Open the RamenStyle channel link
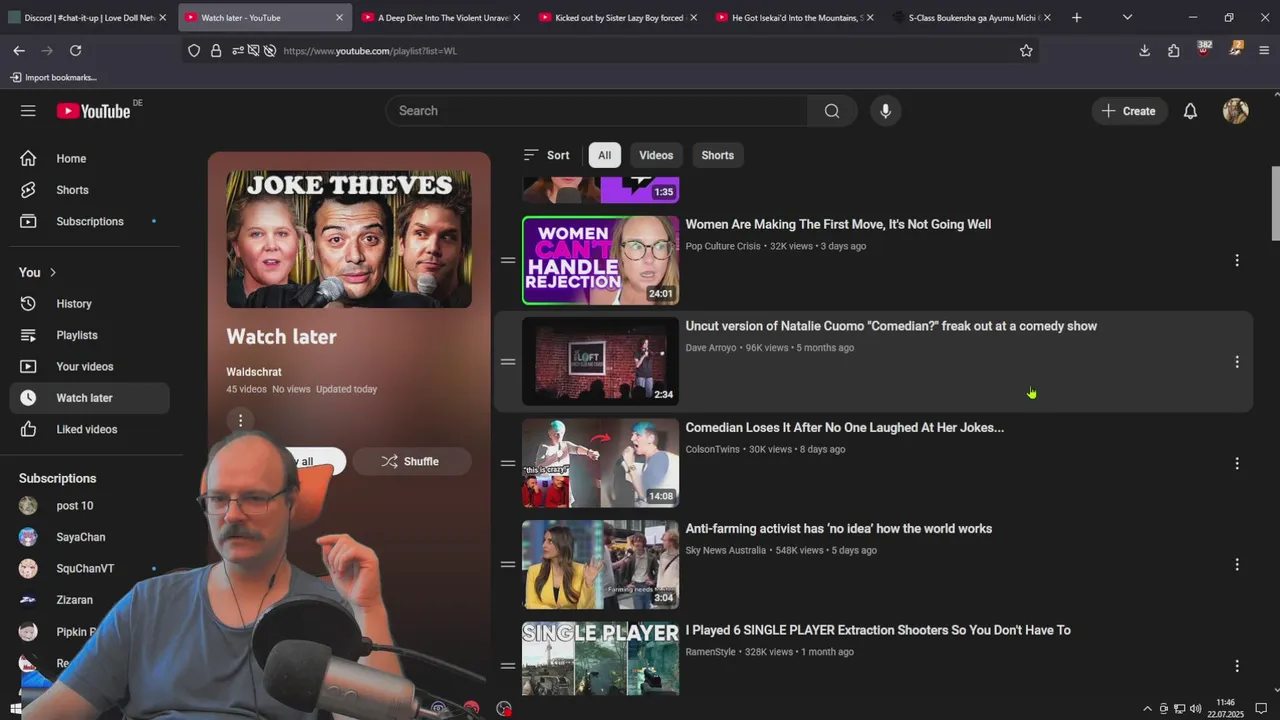 710,652
